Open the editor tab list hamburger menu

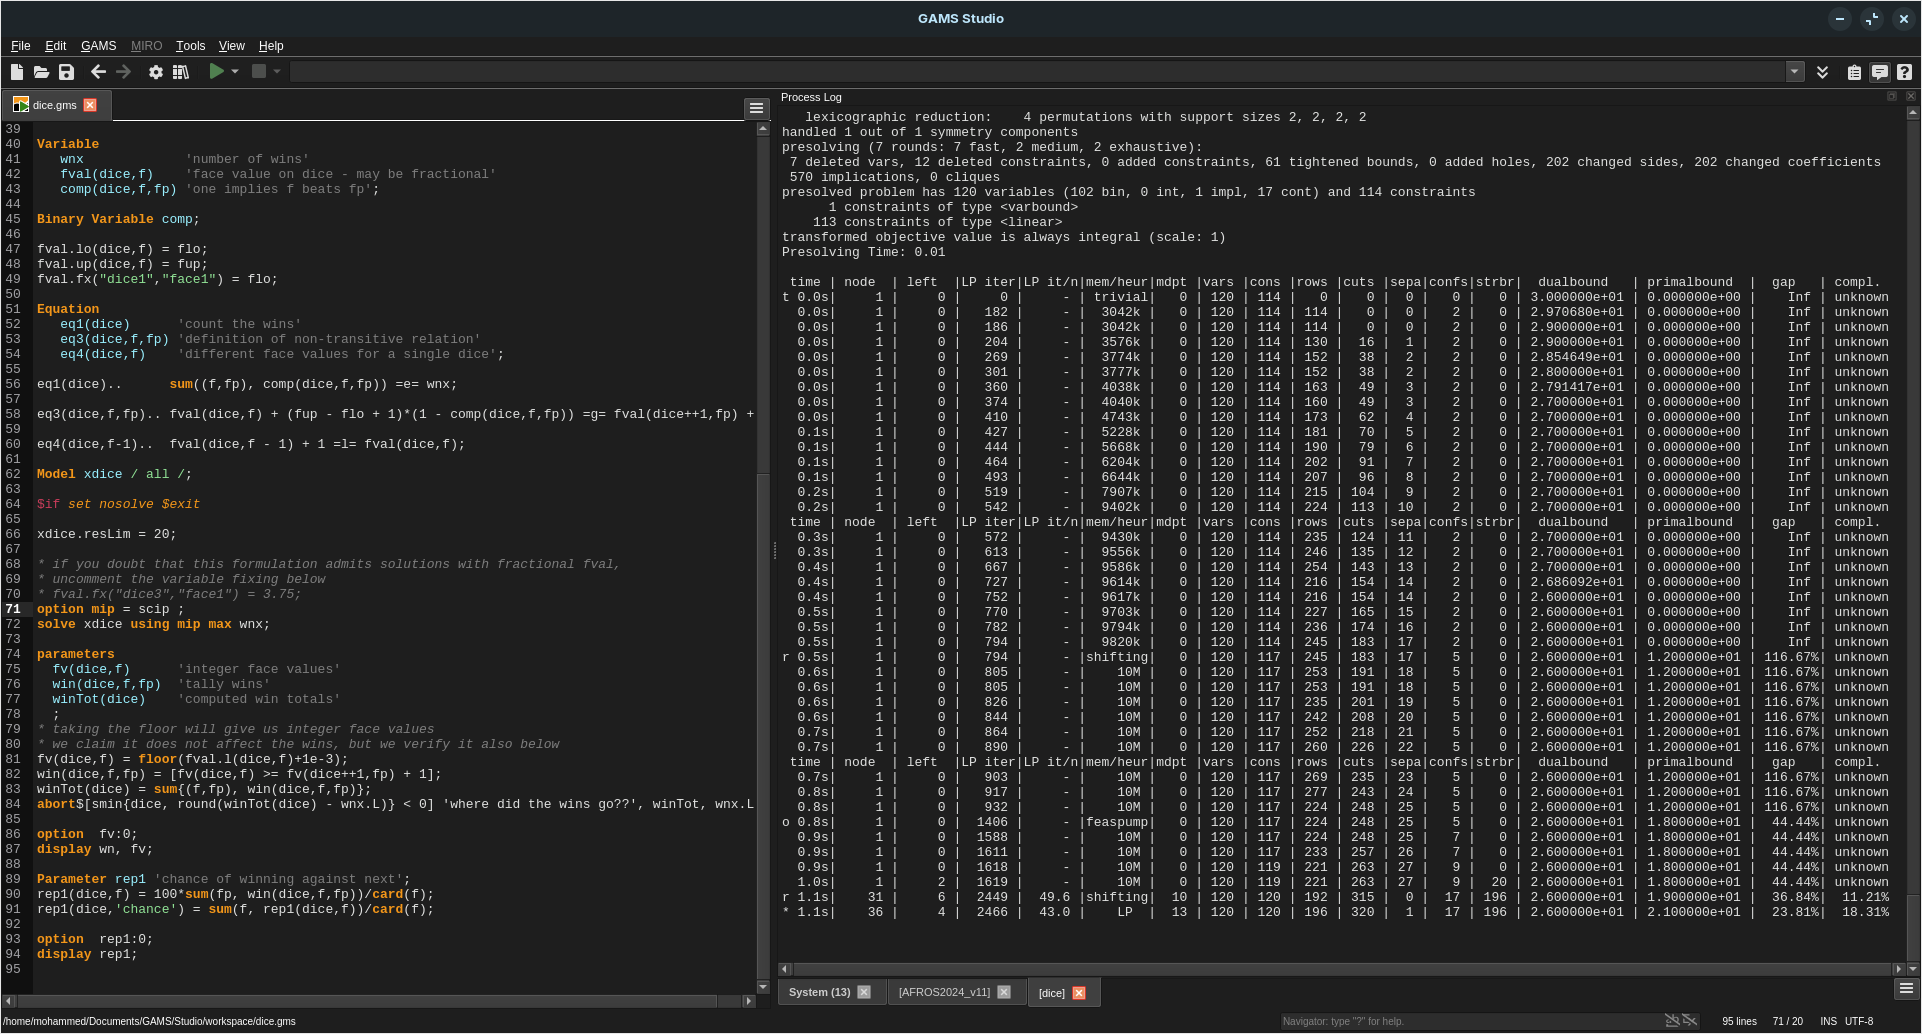[756, 108]
